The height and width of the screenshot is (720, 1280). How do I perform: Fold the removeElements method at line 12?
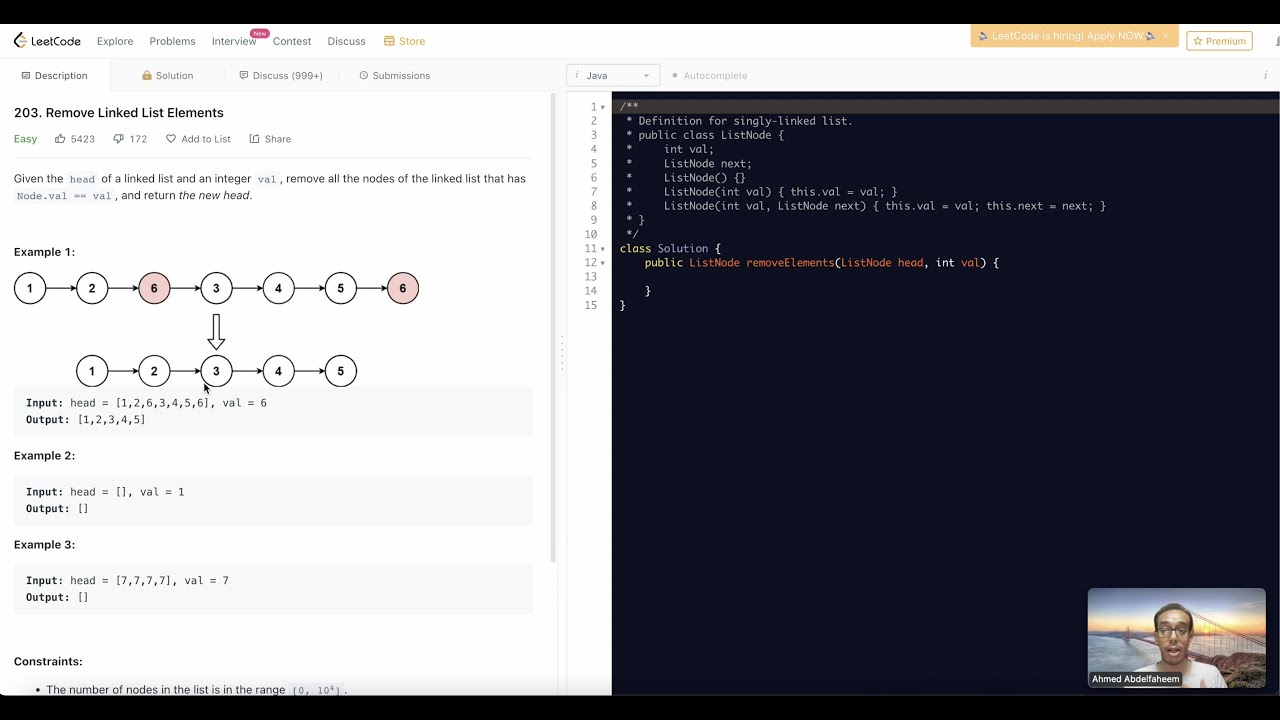click(x=603, y=263)
